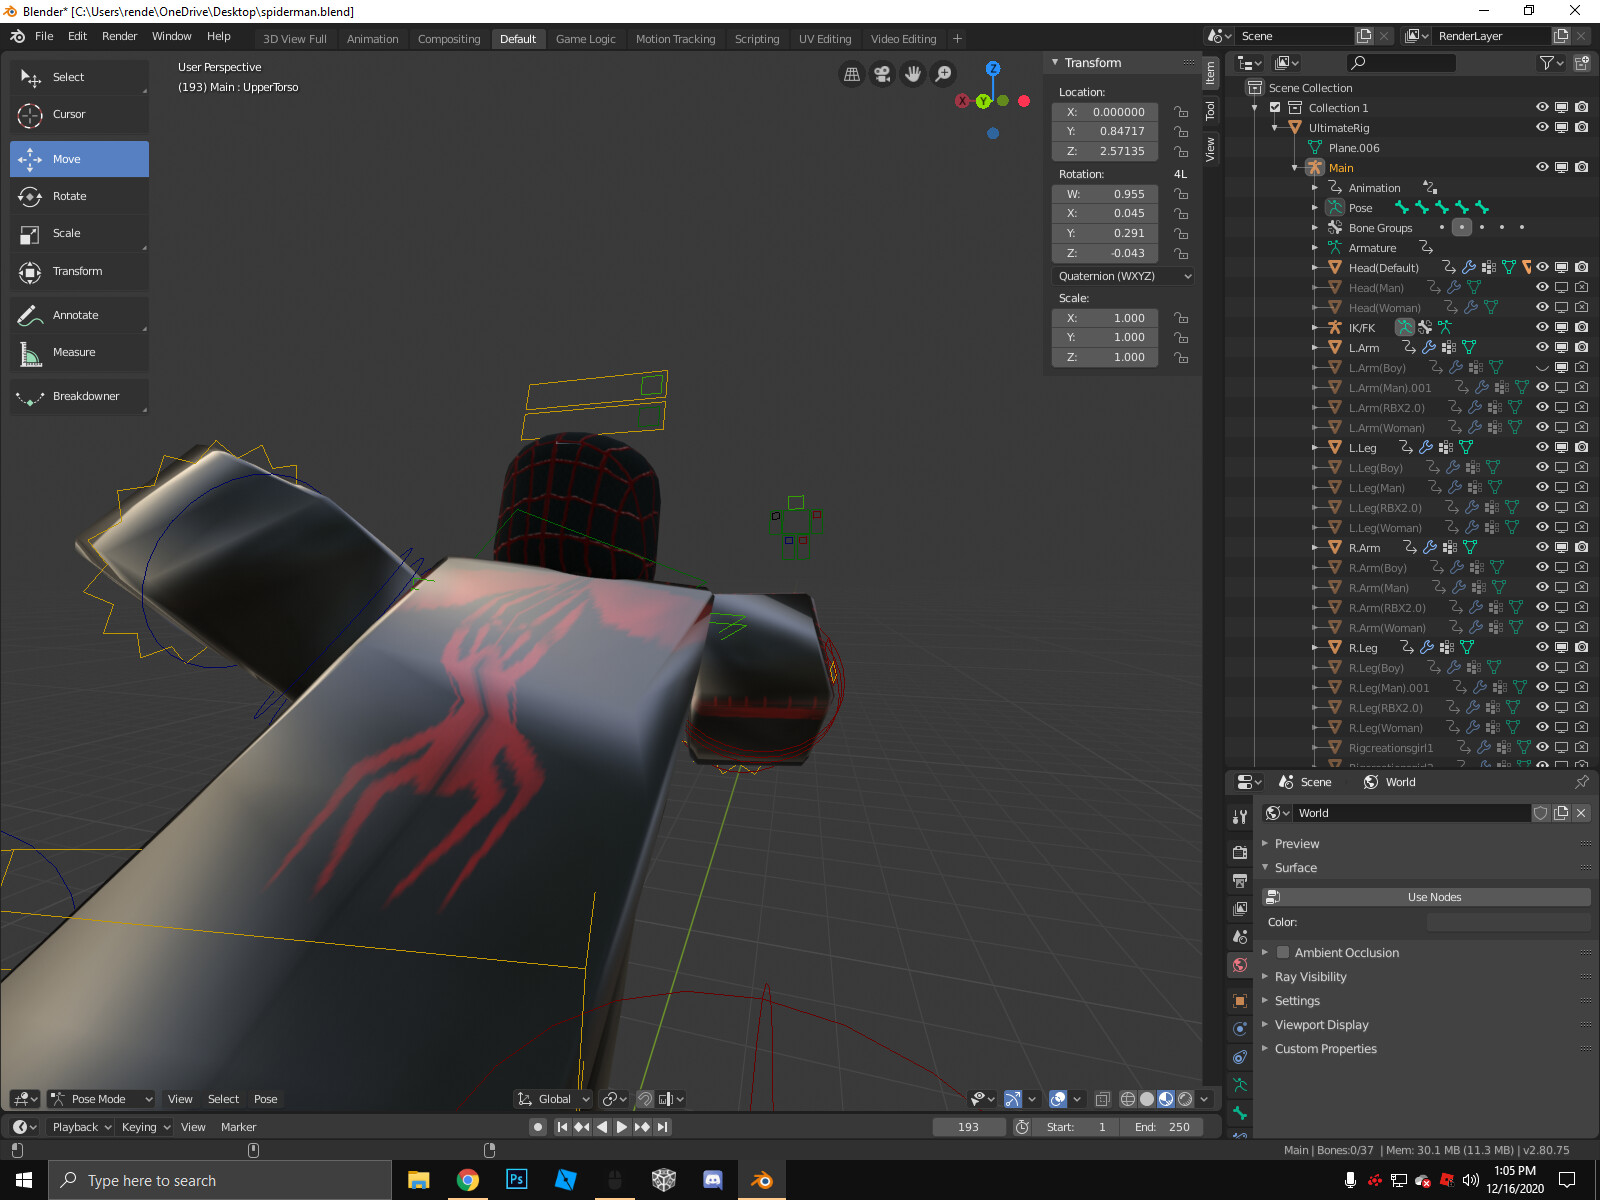Switch to the Scripting workspace tab

coord(756,39)
